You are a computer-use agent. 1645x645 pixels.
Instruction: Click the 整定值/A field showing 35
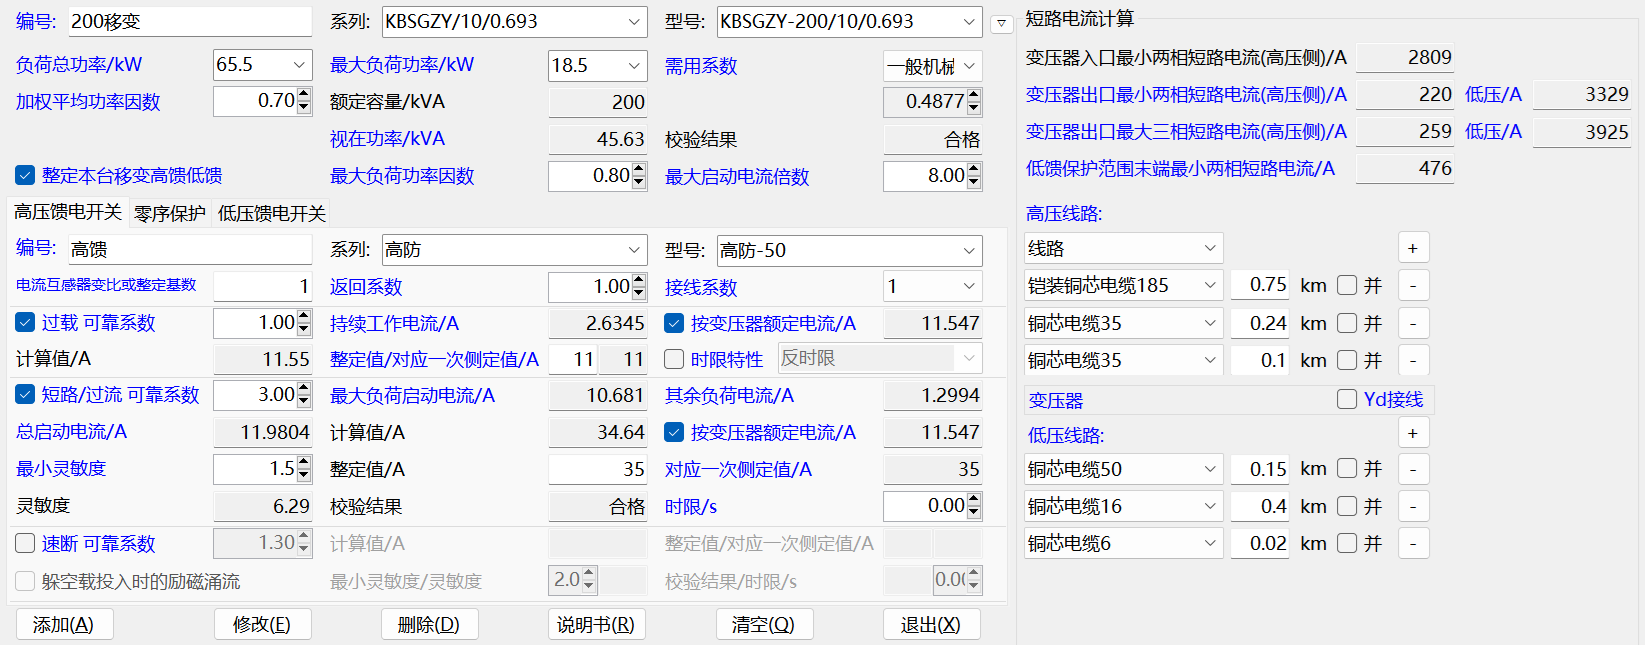click(597, 469)
